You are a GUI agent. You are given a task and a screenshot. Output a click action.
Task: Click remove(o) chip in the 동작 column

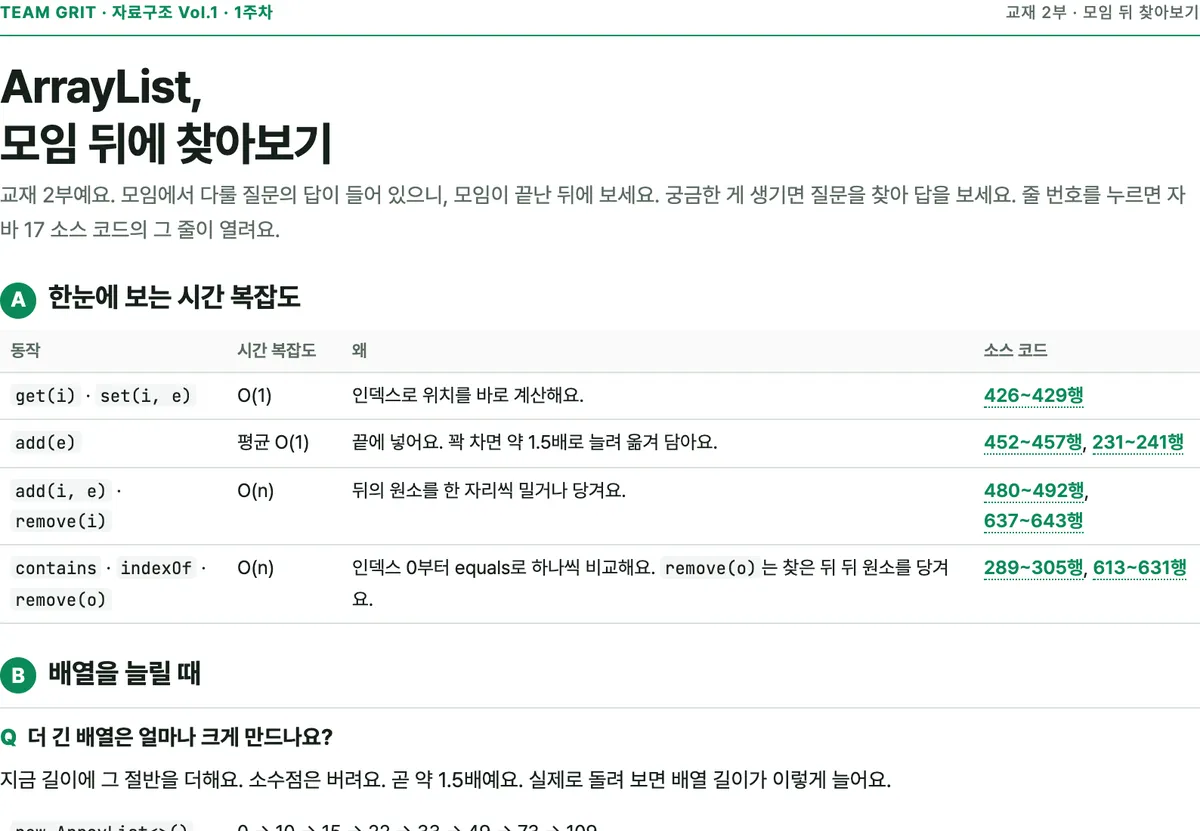click(60, 599)
